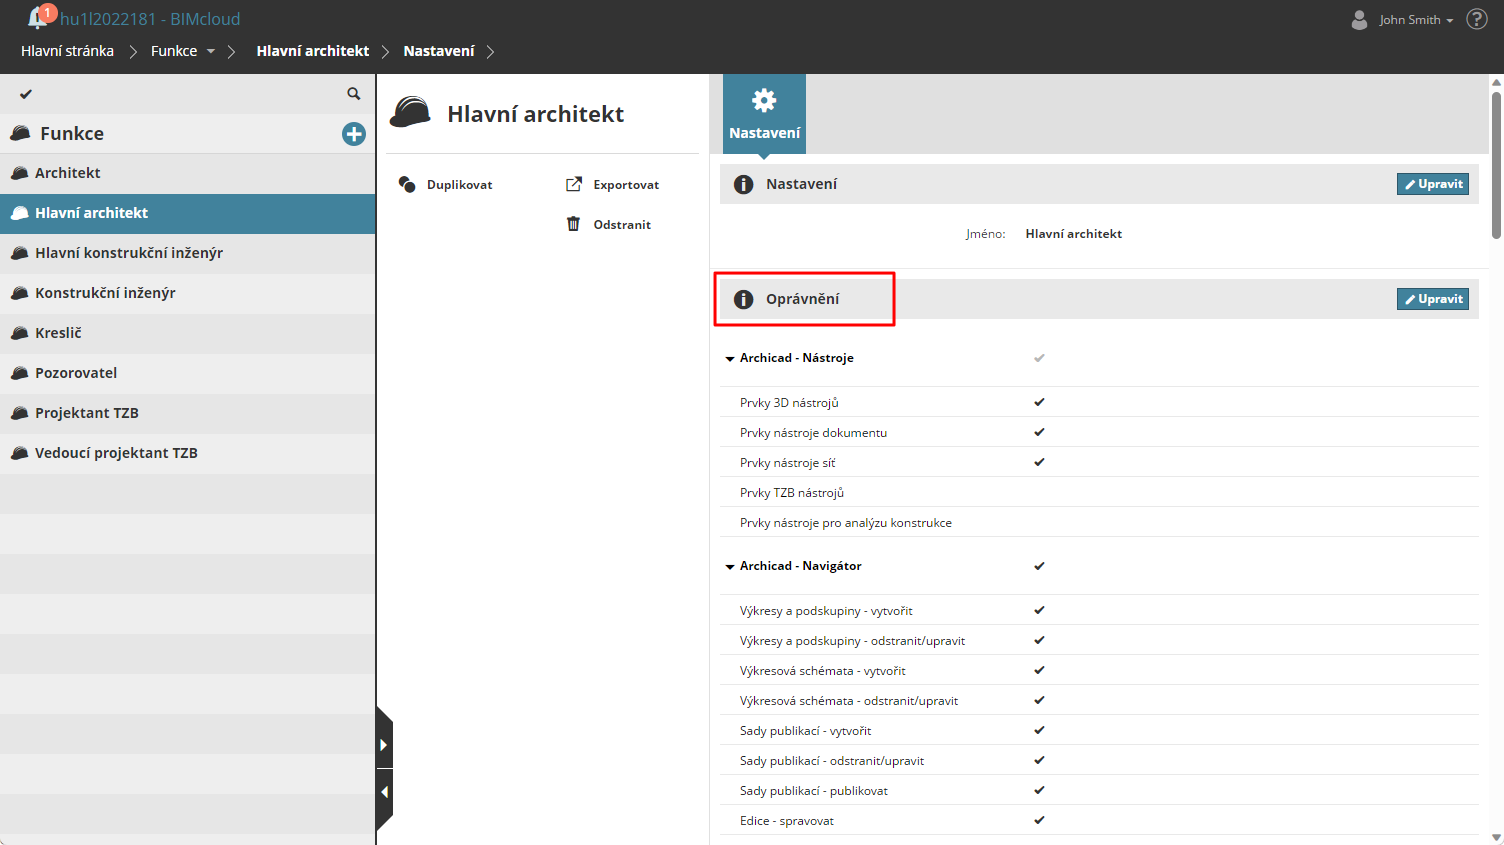Screen dimensions: 1504x845
Task: Click the John Smith user avatar icon
Action: (x=1359, y=19)
